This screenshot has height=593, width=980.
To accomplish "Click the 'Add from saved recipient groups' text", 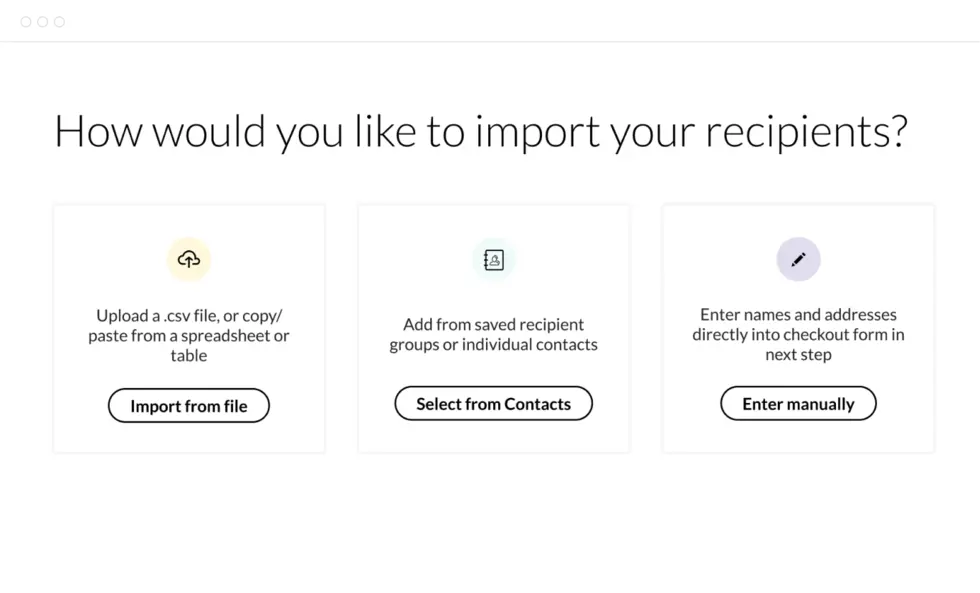I will tap(493, 334).
